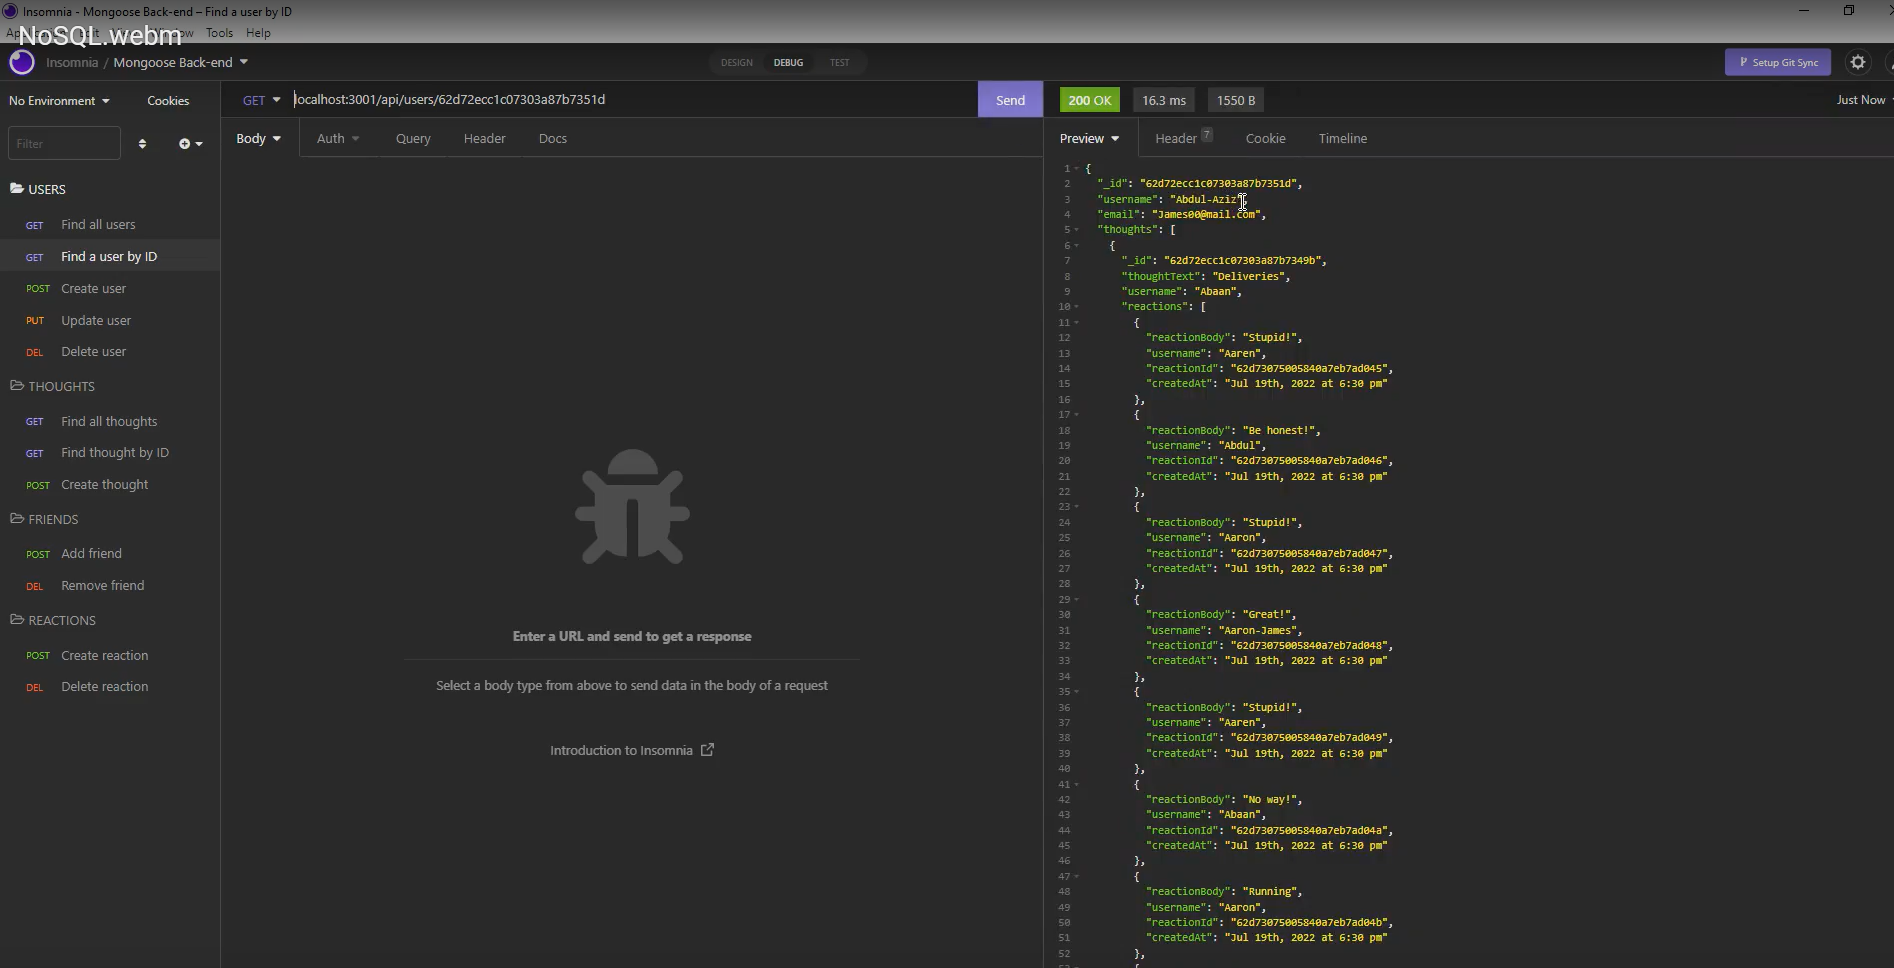Collapse FRIENDS folder
Image resolution: width=1894 pixels, height=968 pixels.
[44, 519]
